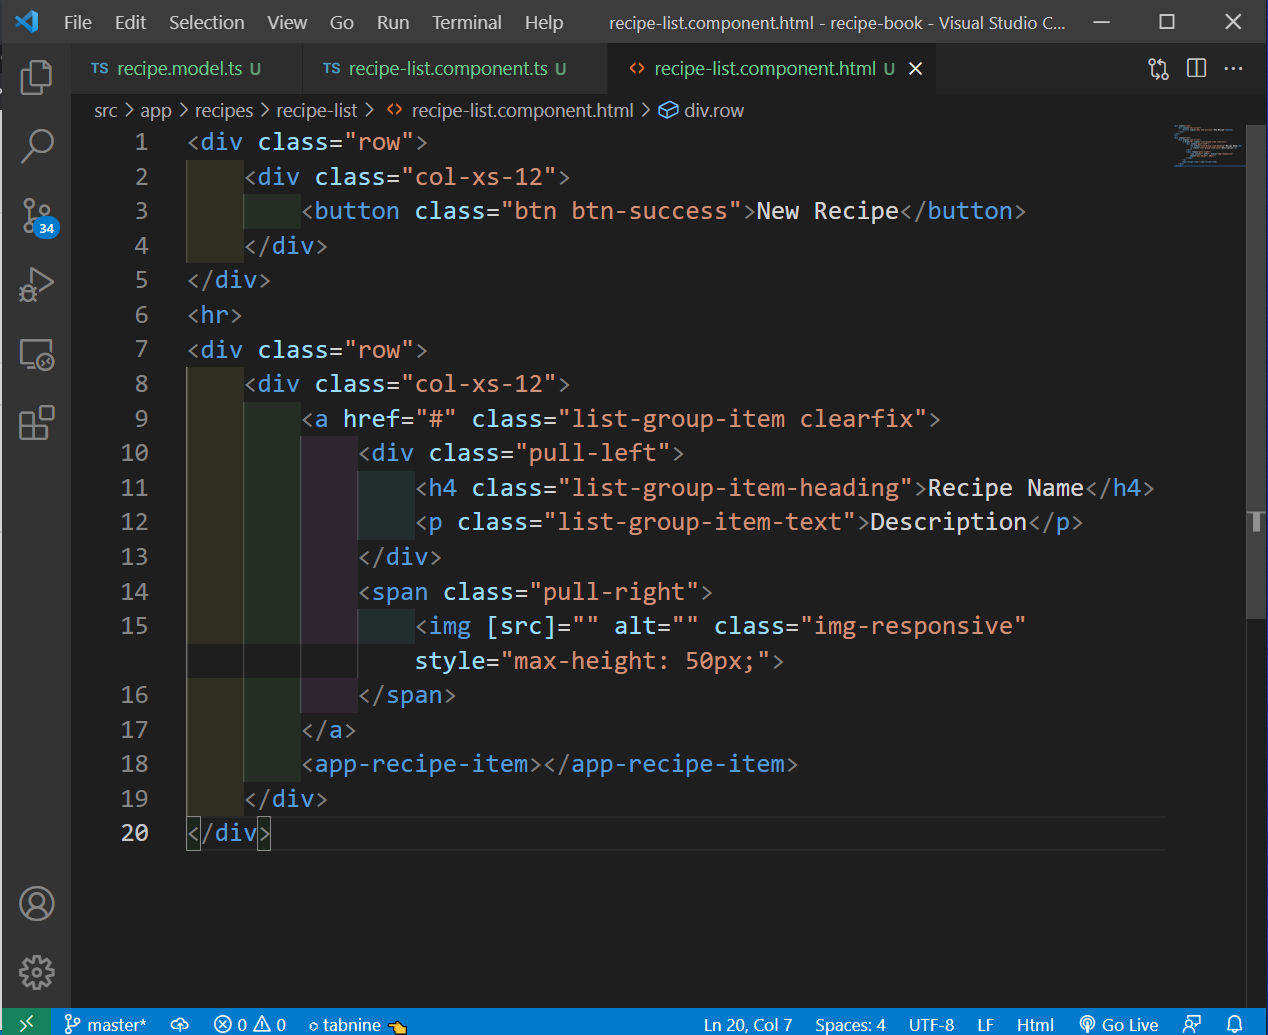Open the Edit menu
This screenshot has width=1268, height=1035.
(x=130, y=22)
